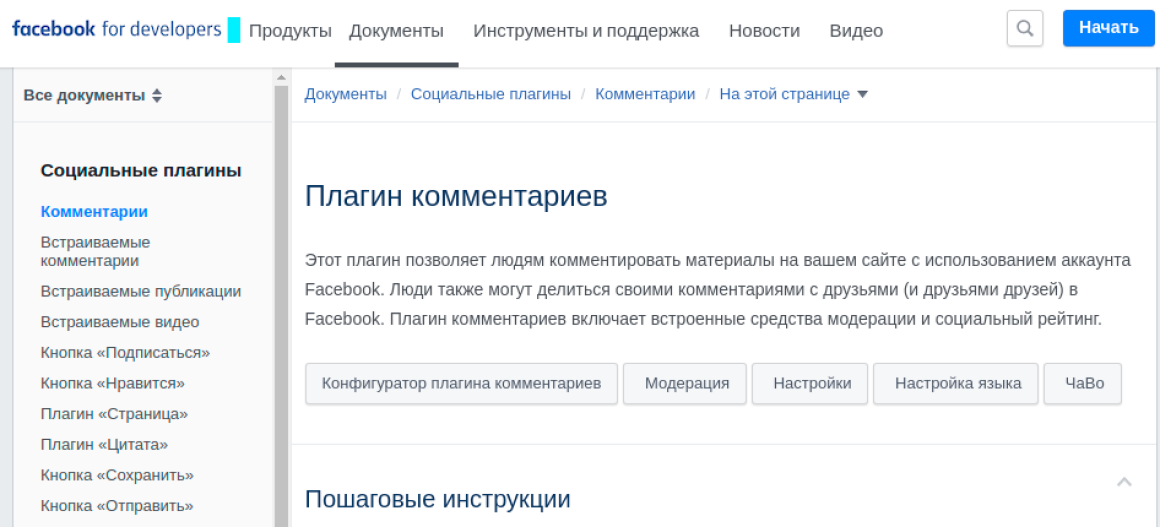Collapse Пошаговые инструкции section with chevron
Image resolution: width=1160 pixels, height=527 pixels.
pos(1124,482)
